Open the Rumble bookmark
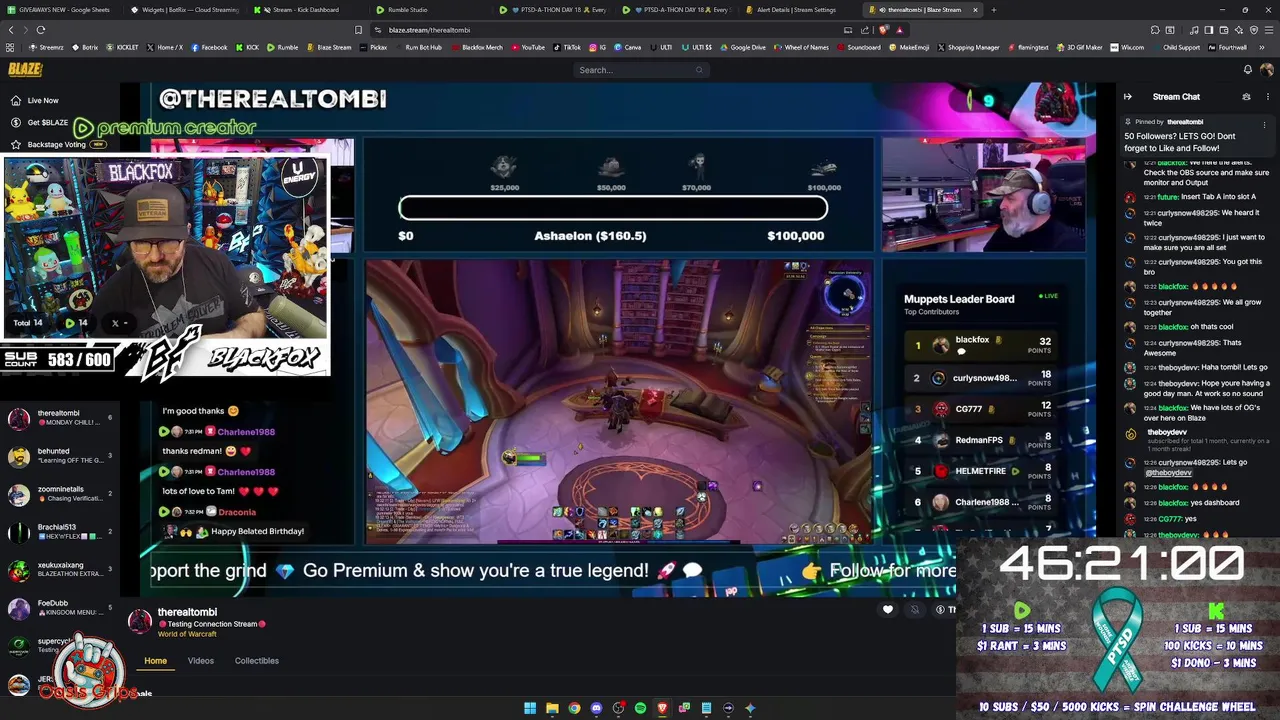 tap(283, 47)
